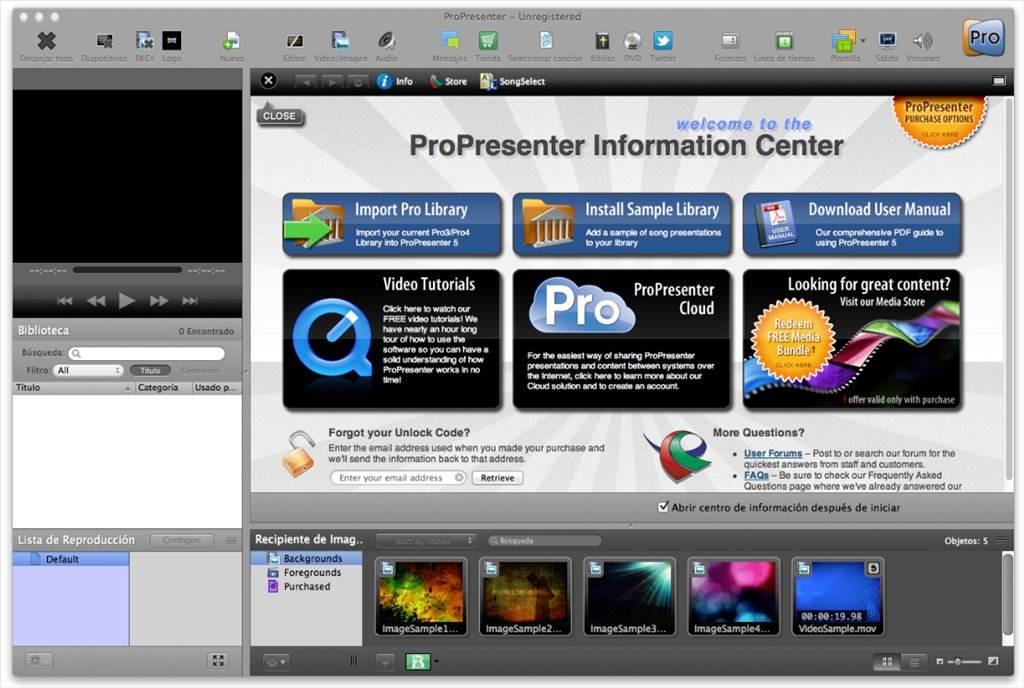
Task: Toggle the Salida output icon
Action: (x=887, y=41)
